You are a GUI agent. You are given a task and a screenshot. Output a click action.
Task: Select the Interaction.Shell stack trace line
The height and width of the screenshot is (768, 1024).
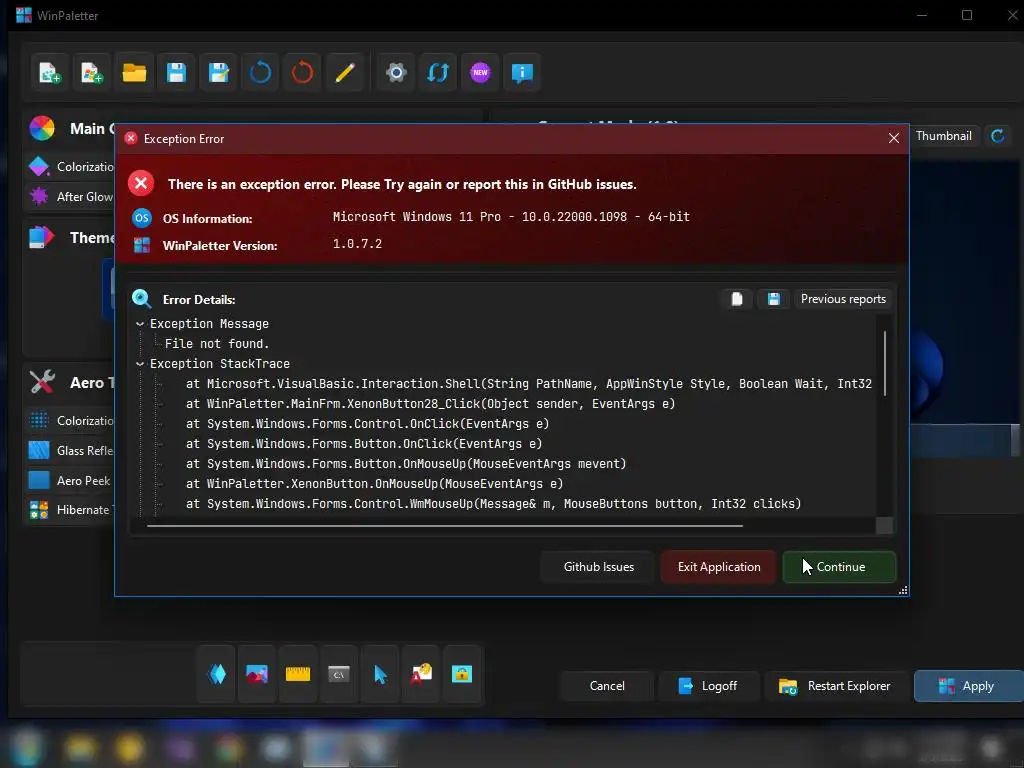(528, 384)
